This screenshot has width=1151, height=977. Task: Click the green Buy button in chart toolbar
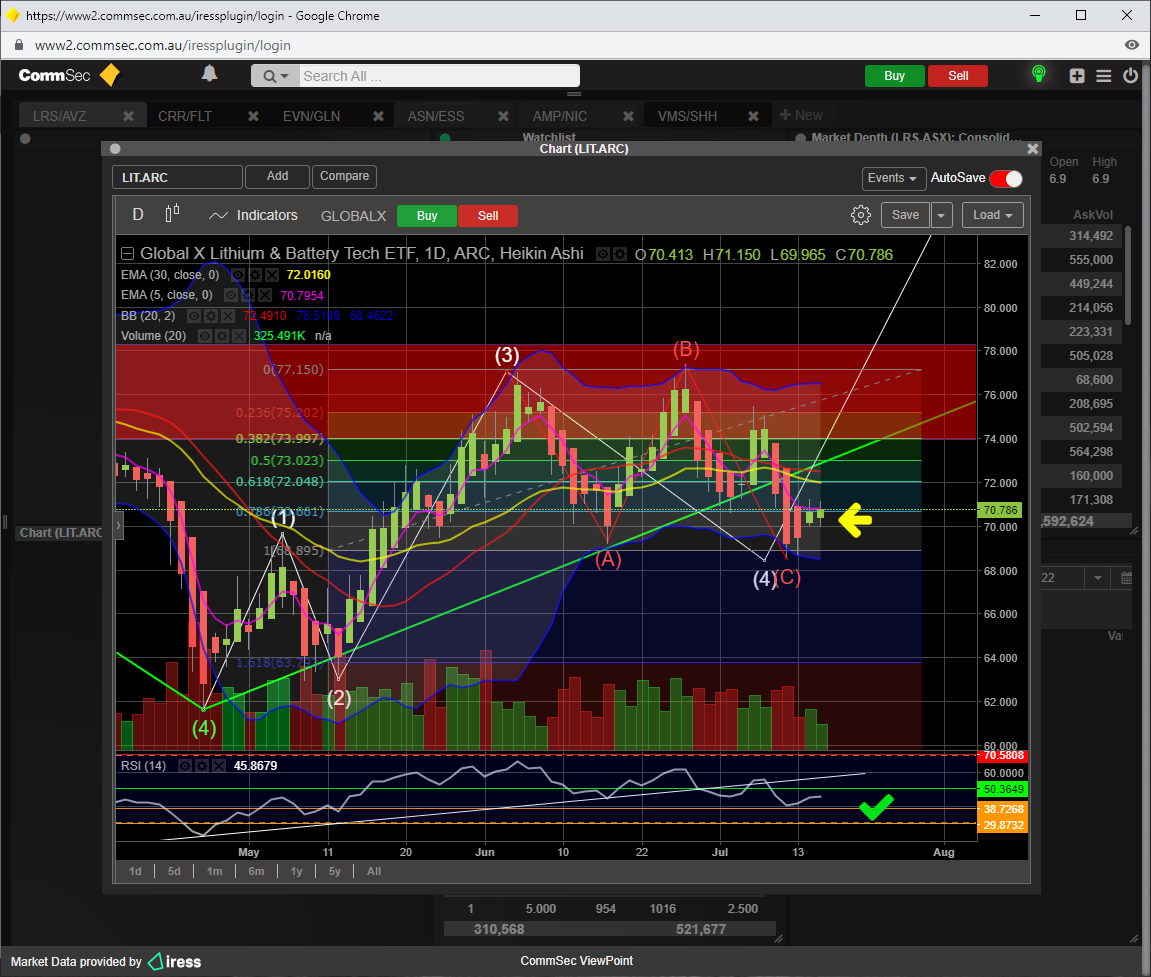coord(426,216)
